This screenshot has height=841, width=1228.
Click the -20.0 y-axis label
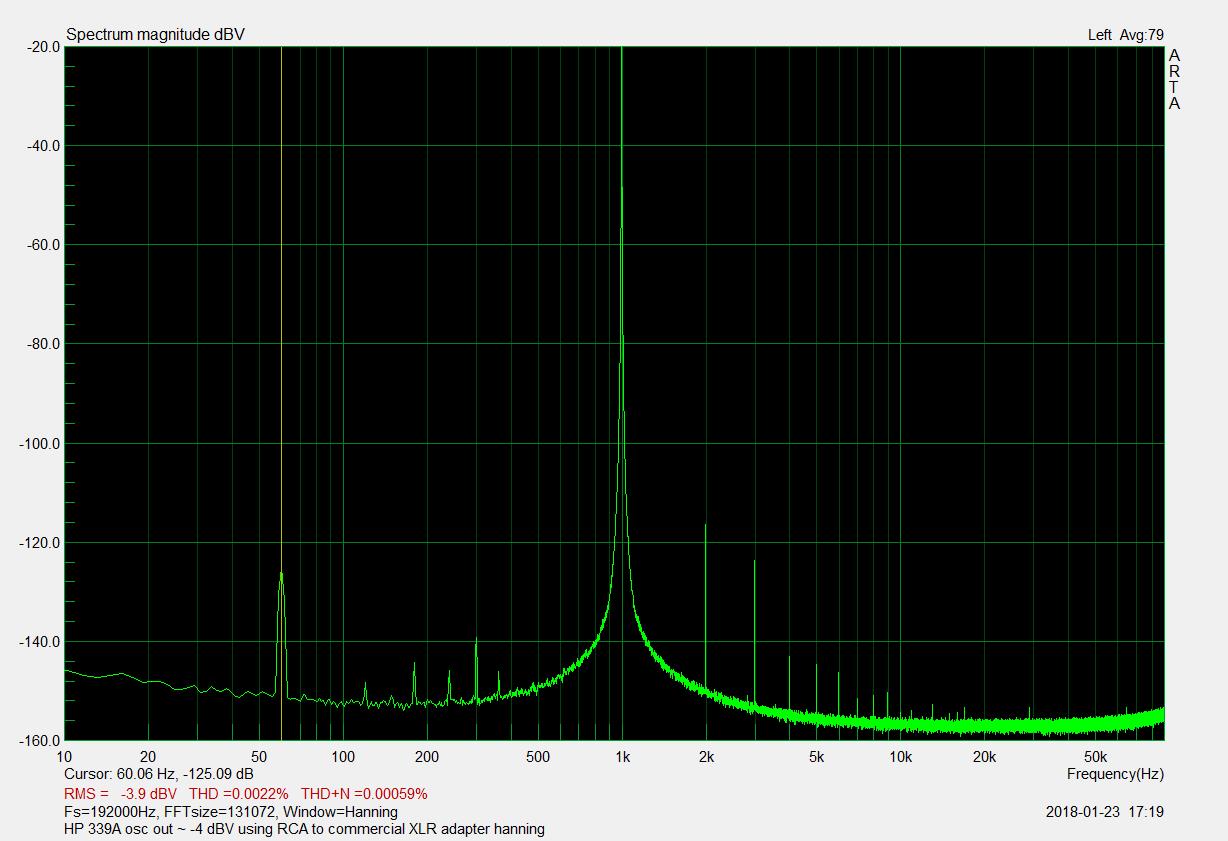(41, 46)
